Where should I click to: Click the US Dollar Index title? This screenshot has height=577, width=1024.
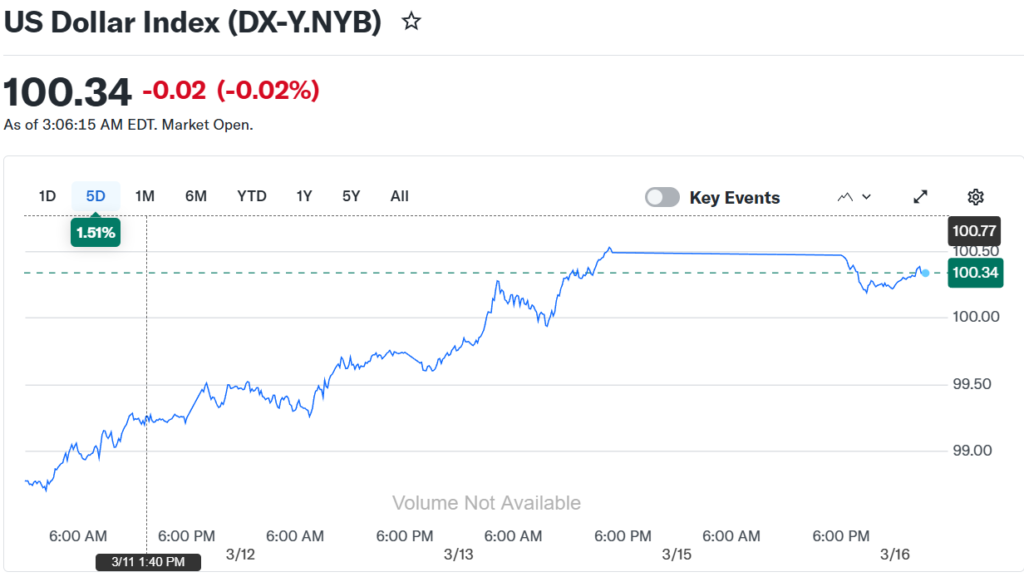(193, 23)
